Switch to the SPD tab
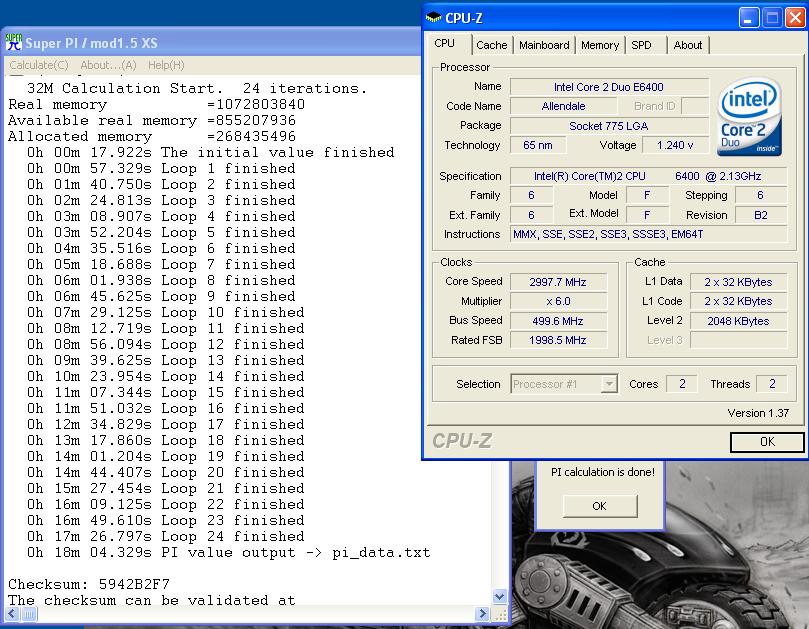This screenshot has height=629, width=809. click(641, 45)
